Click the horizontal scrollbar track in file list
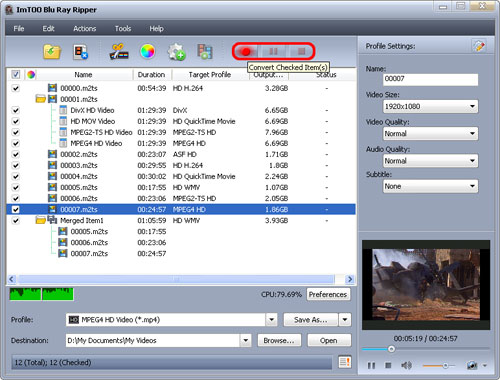This screenshot has height=380, width=500. pos(176,279)
